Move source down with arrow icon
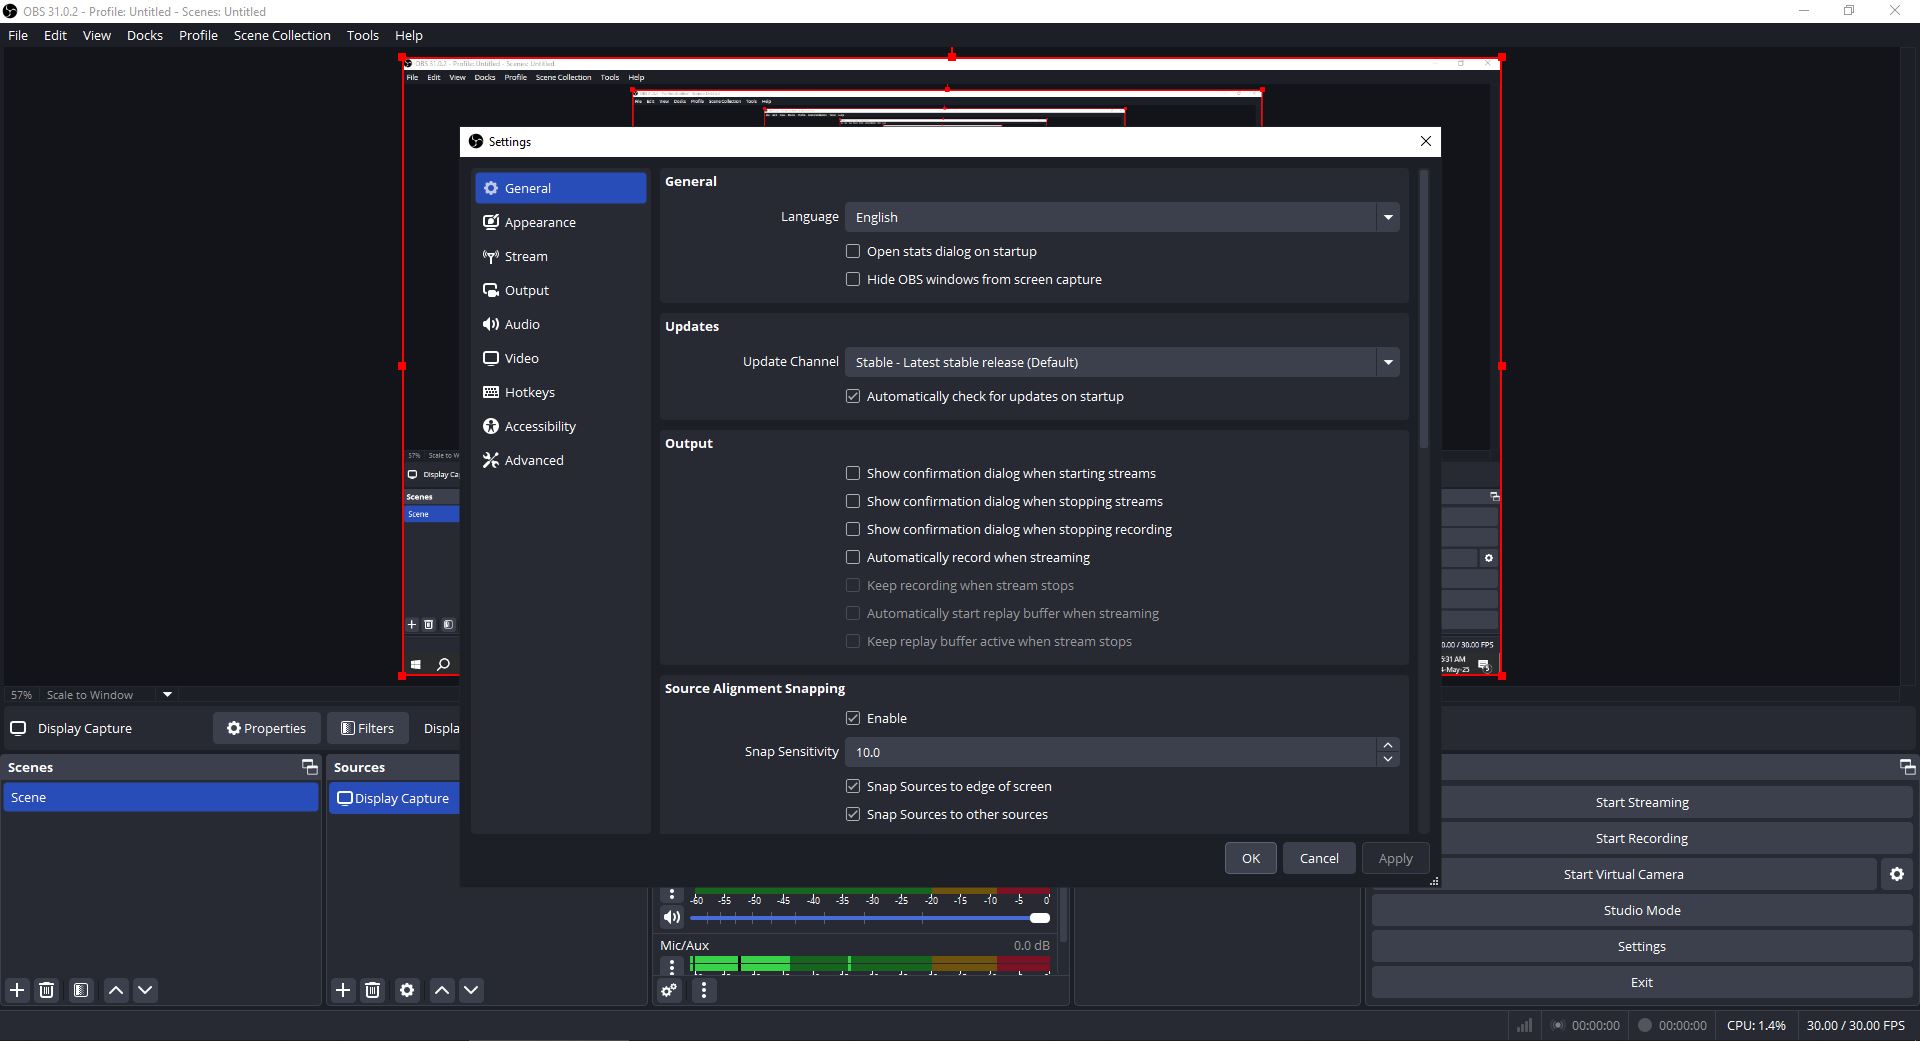 (x=471, y=990)
